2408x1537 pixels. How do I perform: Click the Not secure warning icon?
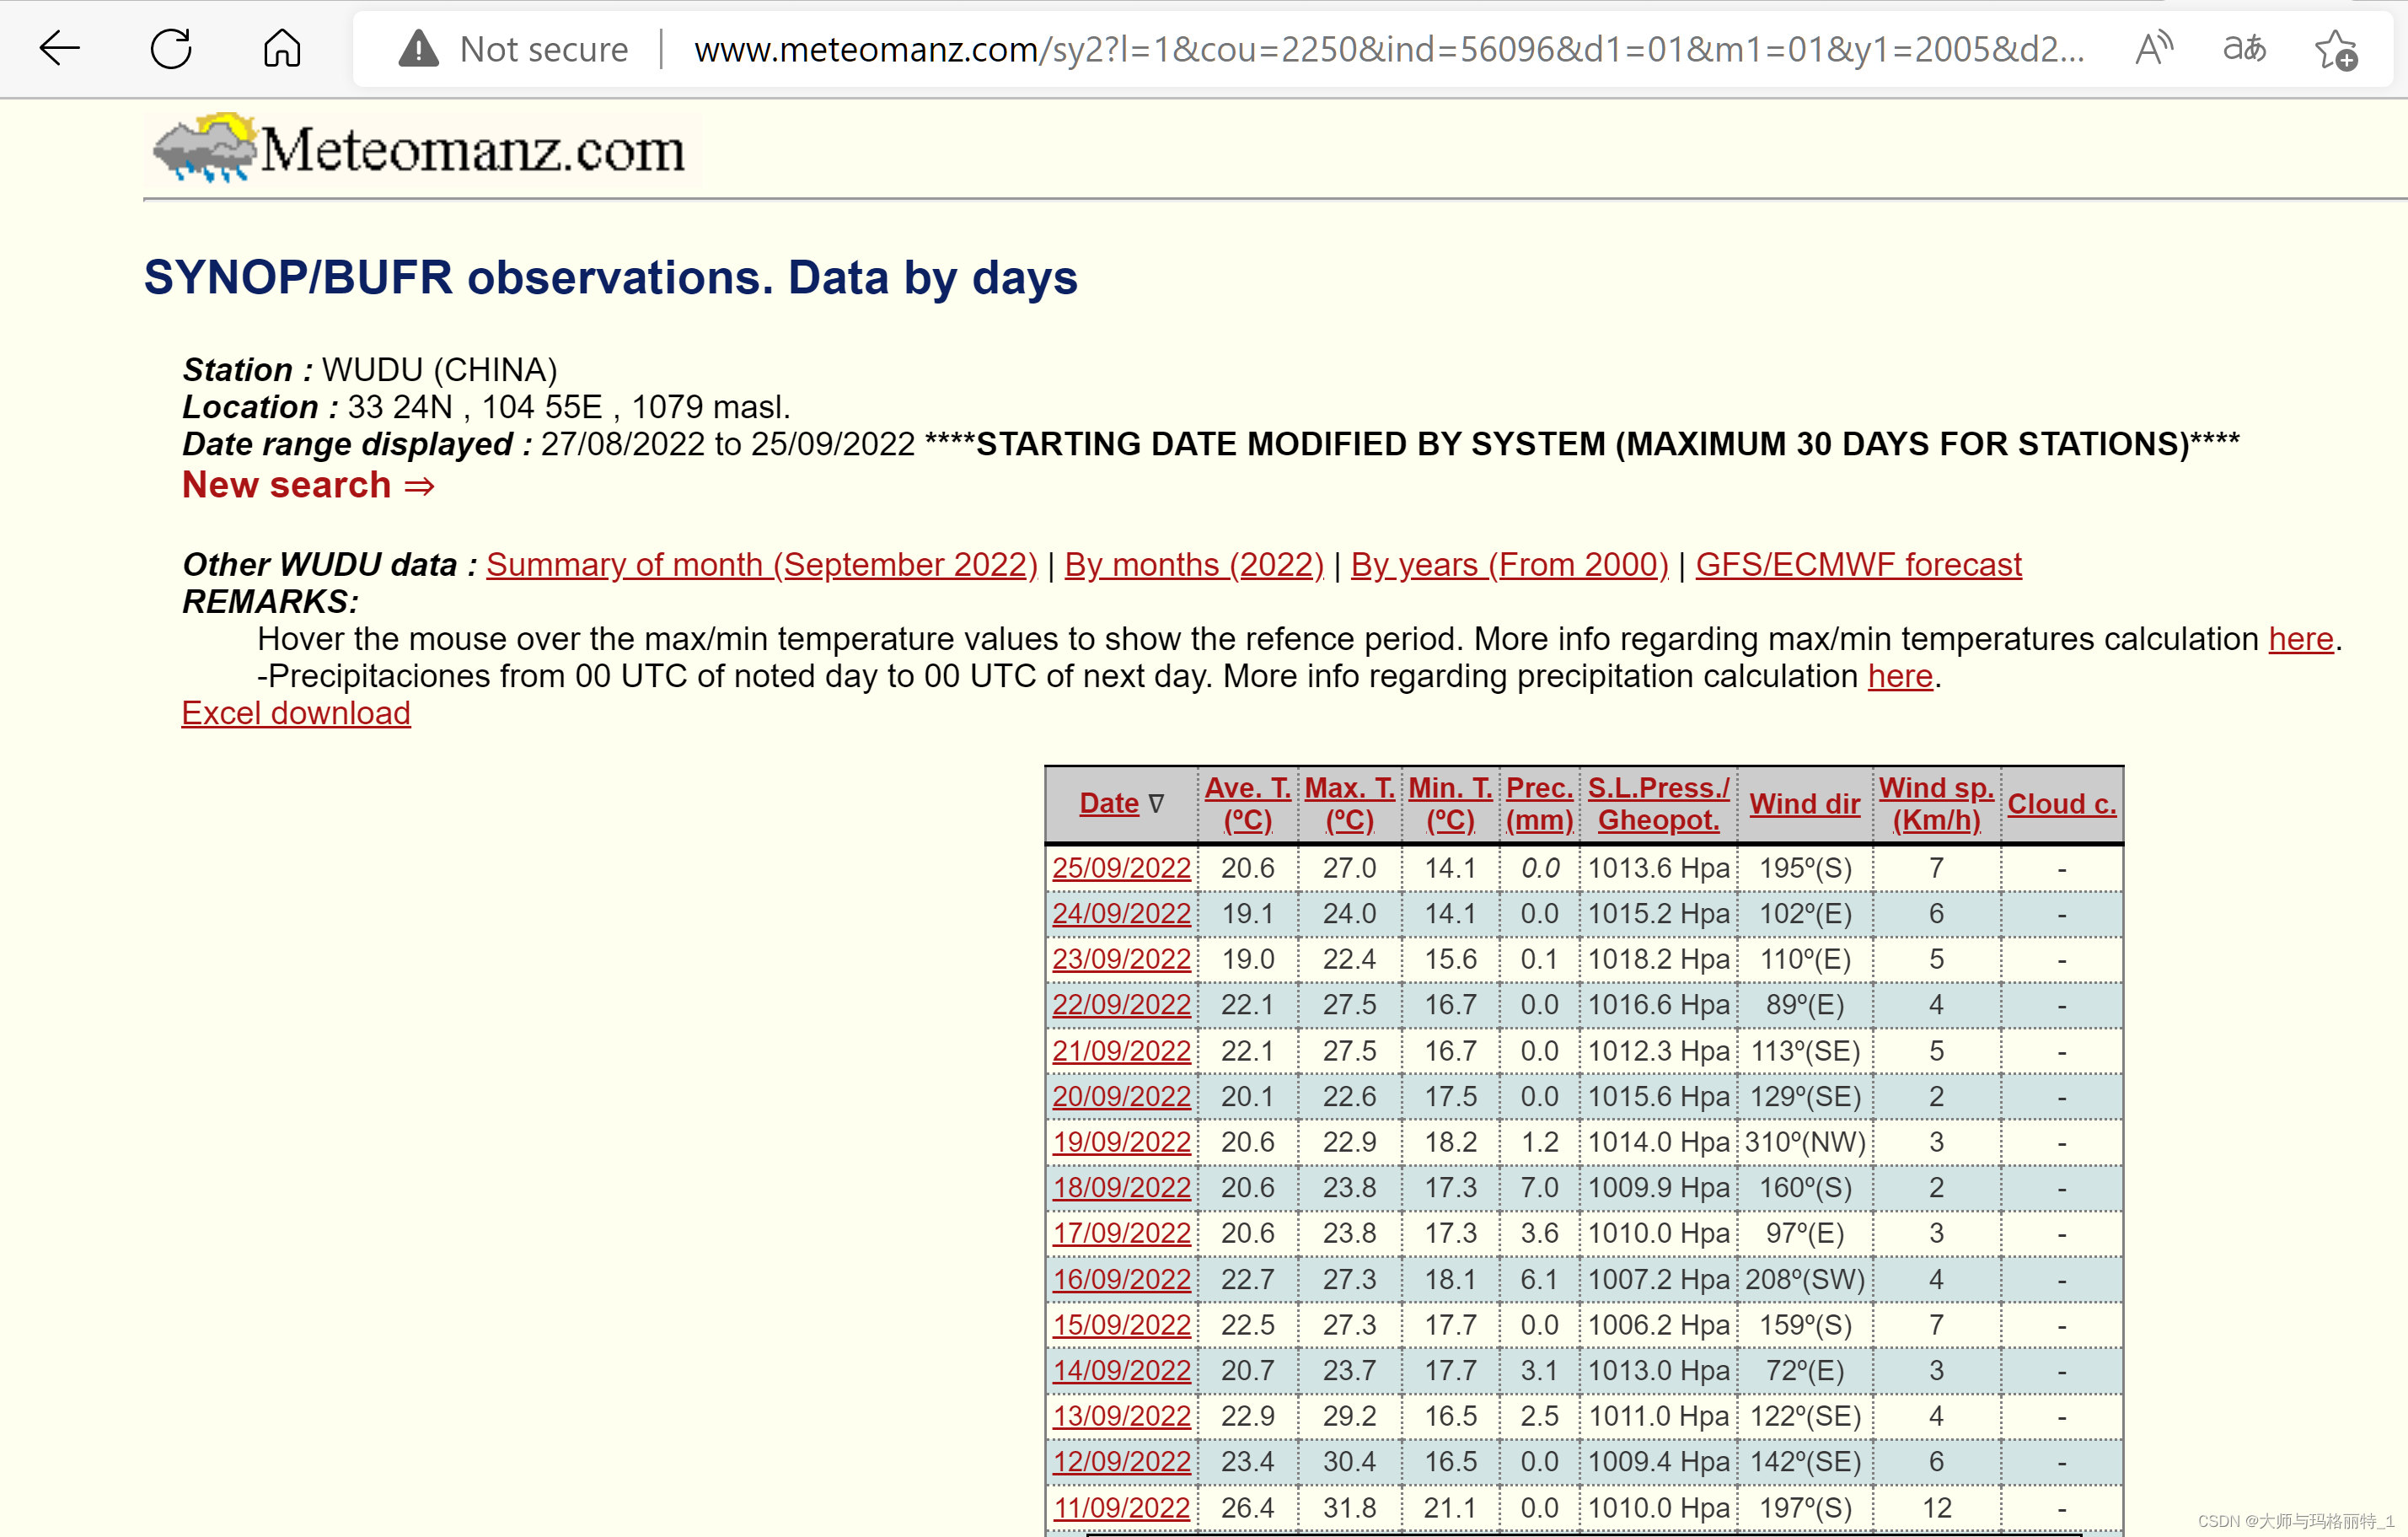coord(418,48)
